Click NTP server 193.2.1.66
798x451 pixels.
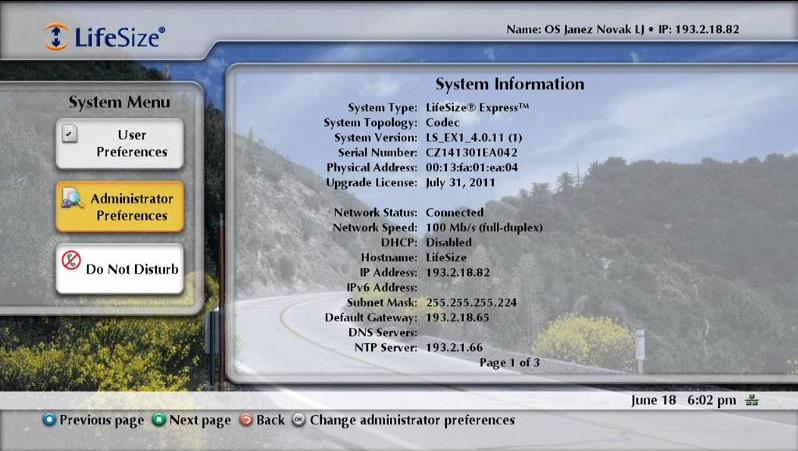point(454,347)
